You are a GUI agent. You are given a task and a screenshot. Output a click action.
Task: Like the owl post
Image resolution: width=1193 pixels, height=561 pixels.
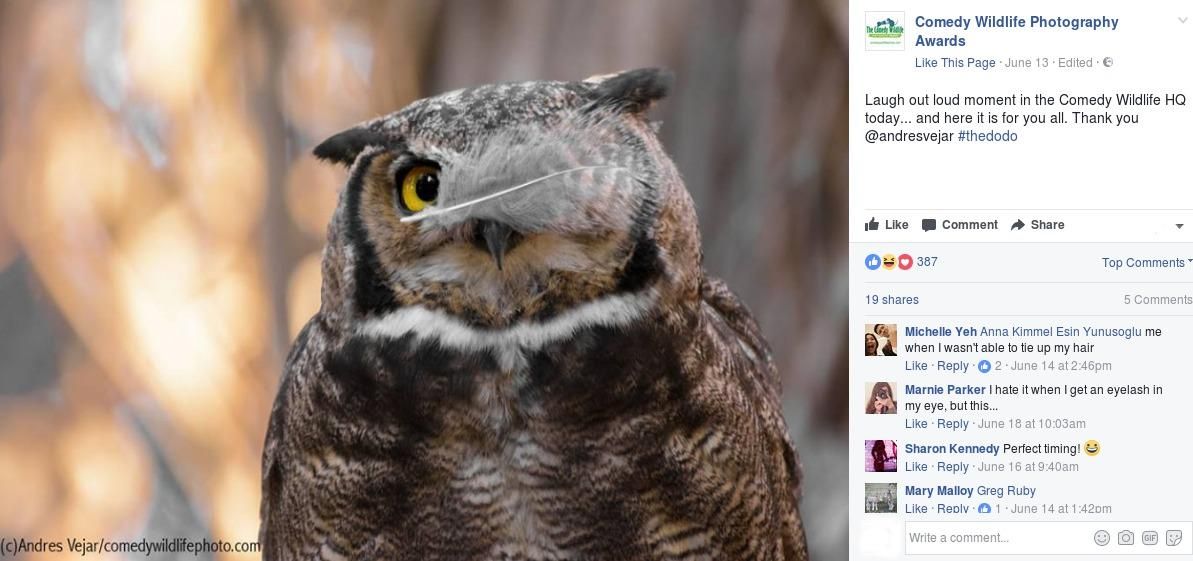[887, 225]
